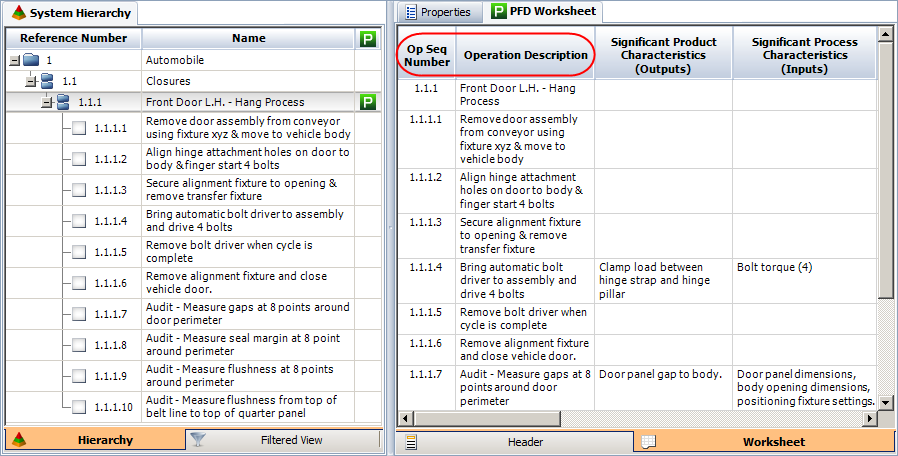Tick the checkbox for item 1.1.1.7
Viewport: 898px width, 456px height.
[79, 314]
